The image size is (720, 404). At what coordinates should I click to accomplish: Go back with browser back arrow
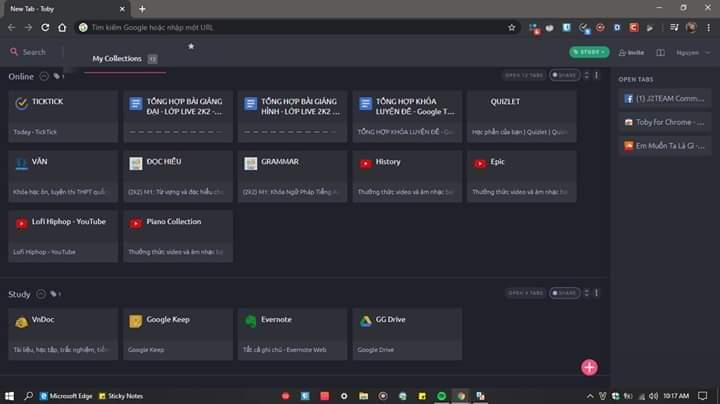[11, 28]
